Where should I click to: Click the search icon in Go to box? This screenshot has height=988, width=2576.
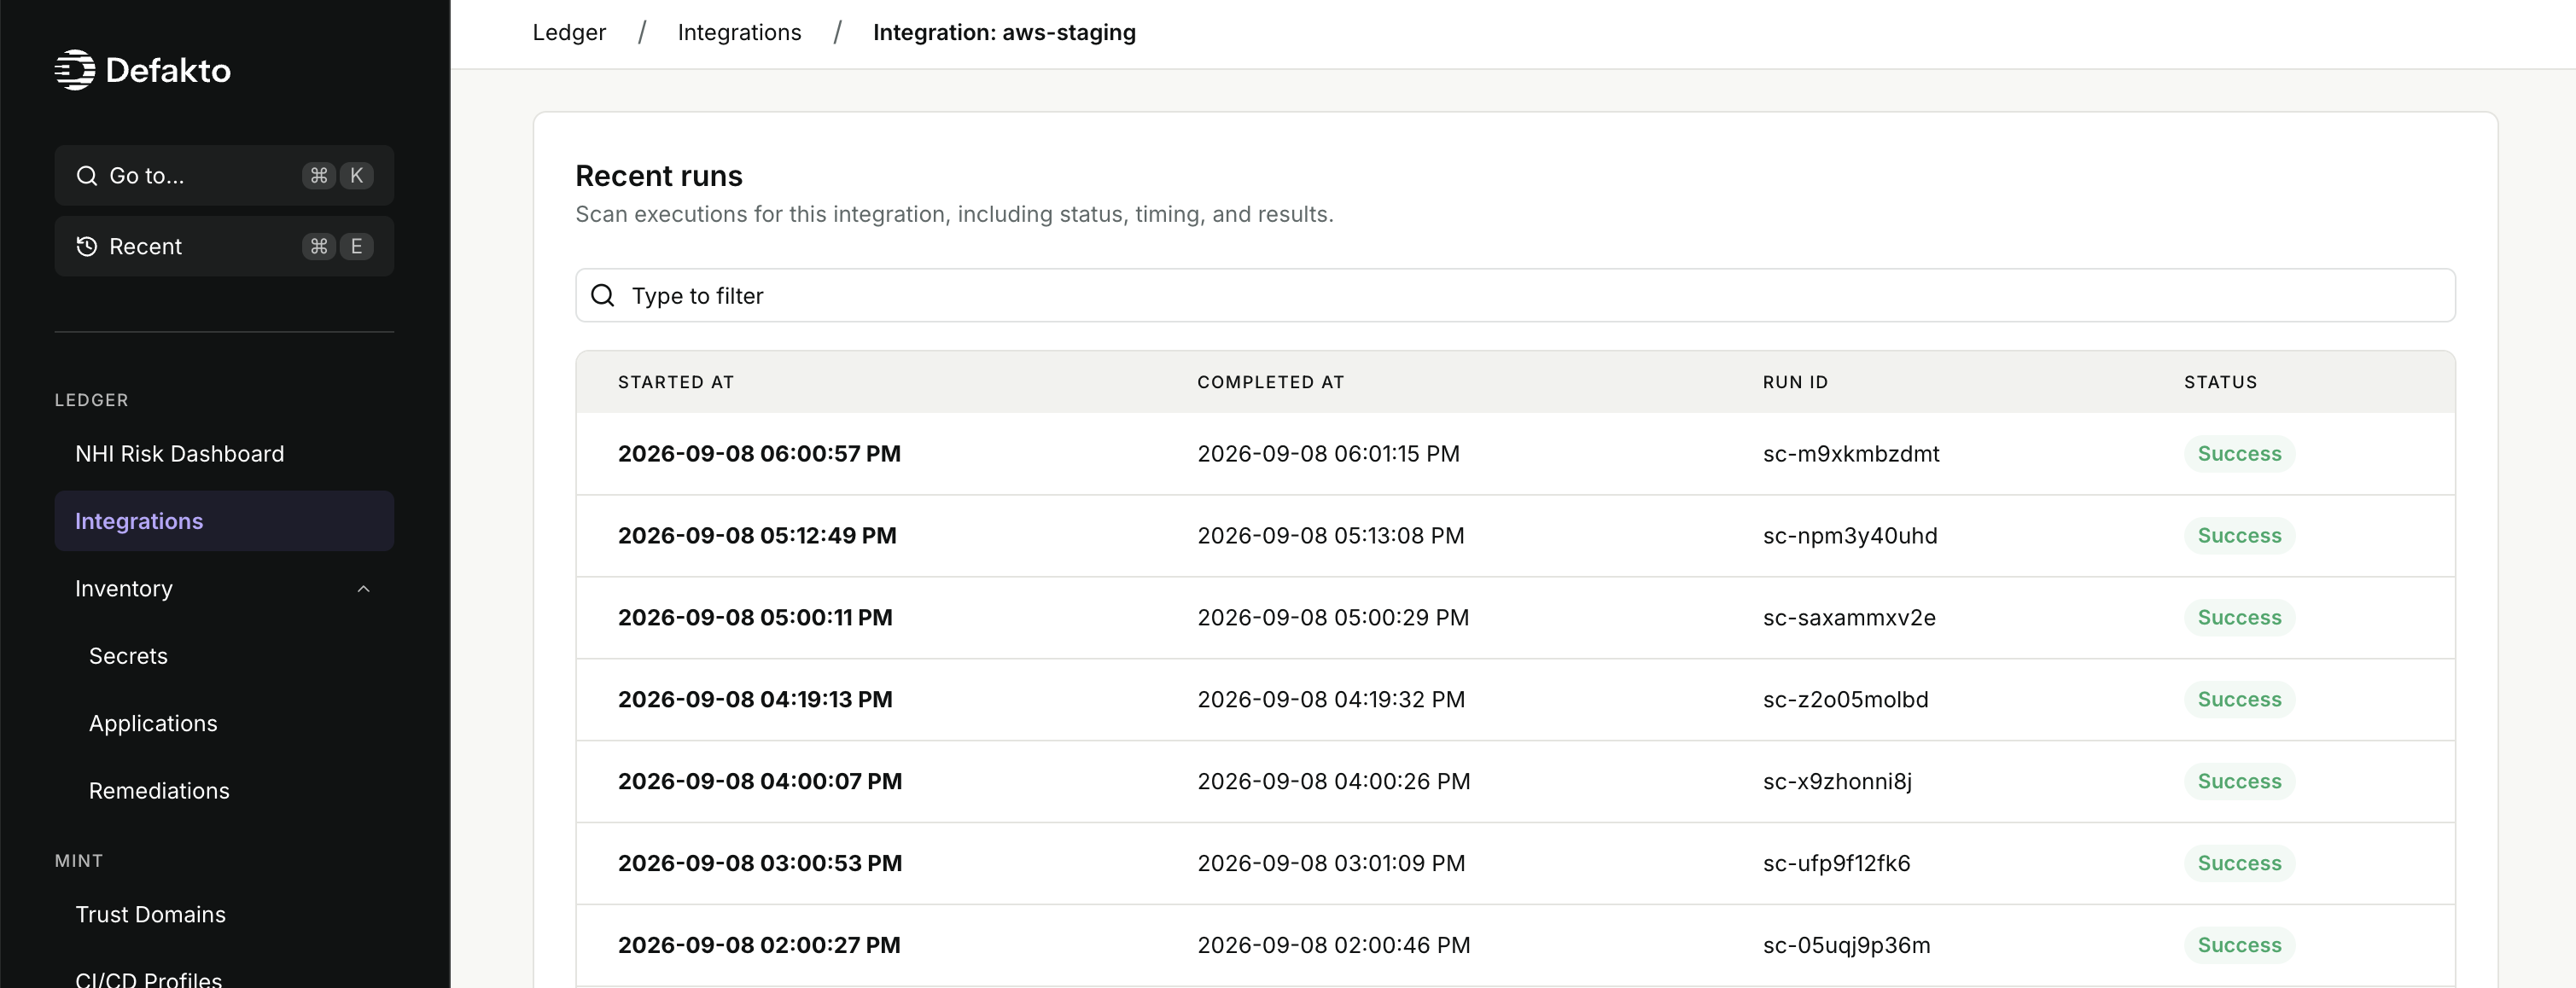click(x=87, y=176)
